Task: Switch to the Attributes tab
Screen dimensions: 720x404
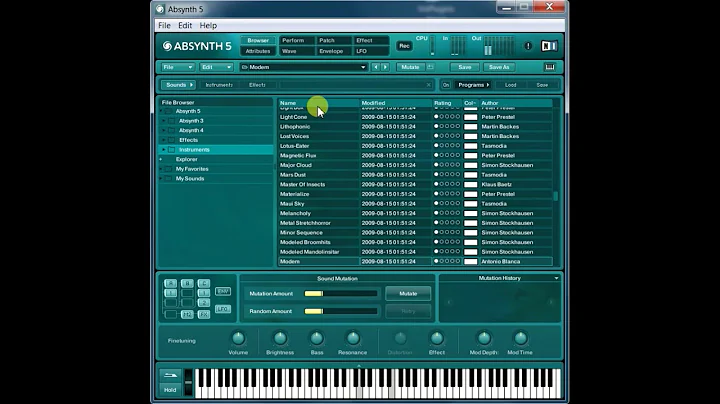Action: (258, 51)
